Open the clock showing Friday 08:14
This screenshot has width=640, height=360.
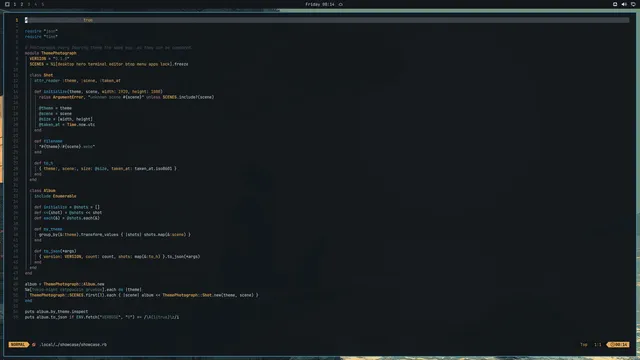(x=320, y=4)
